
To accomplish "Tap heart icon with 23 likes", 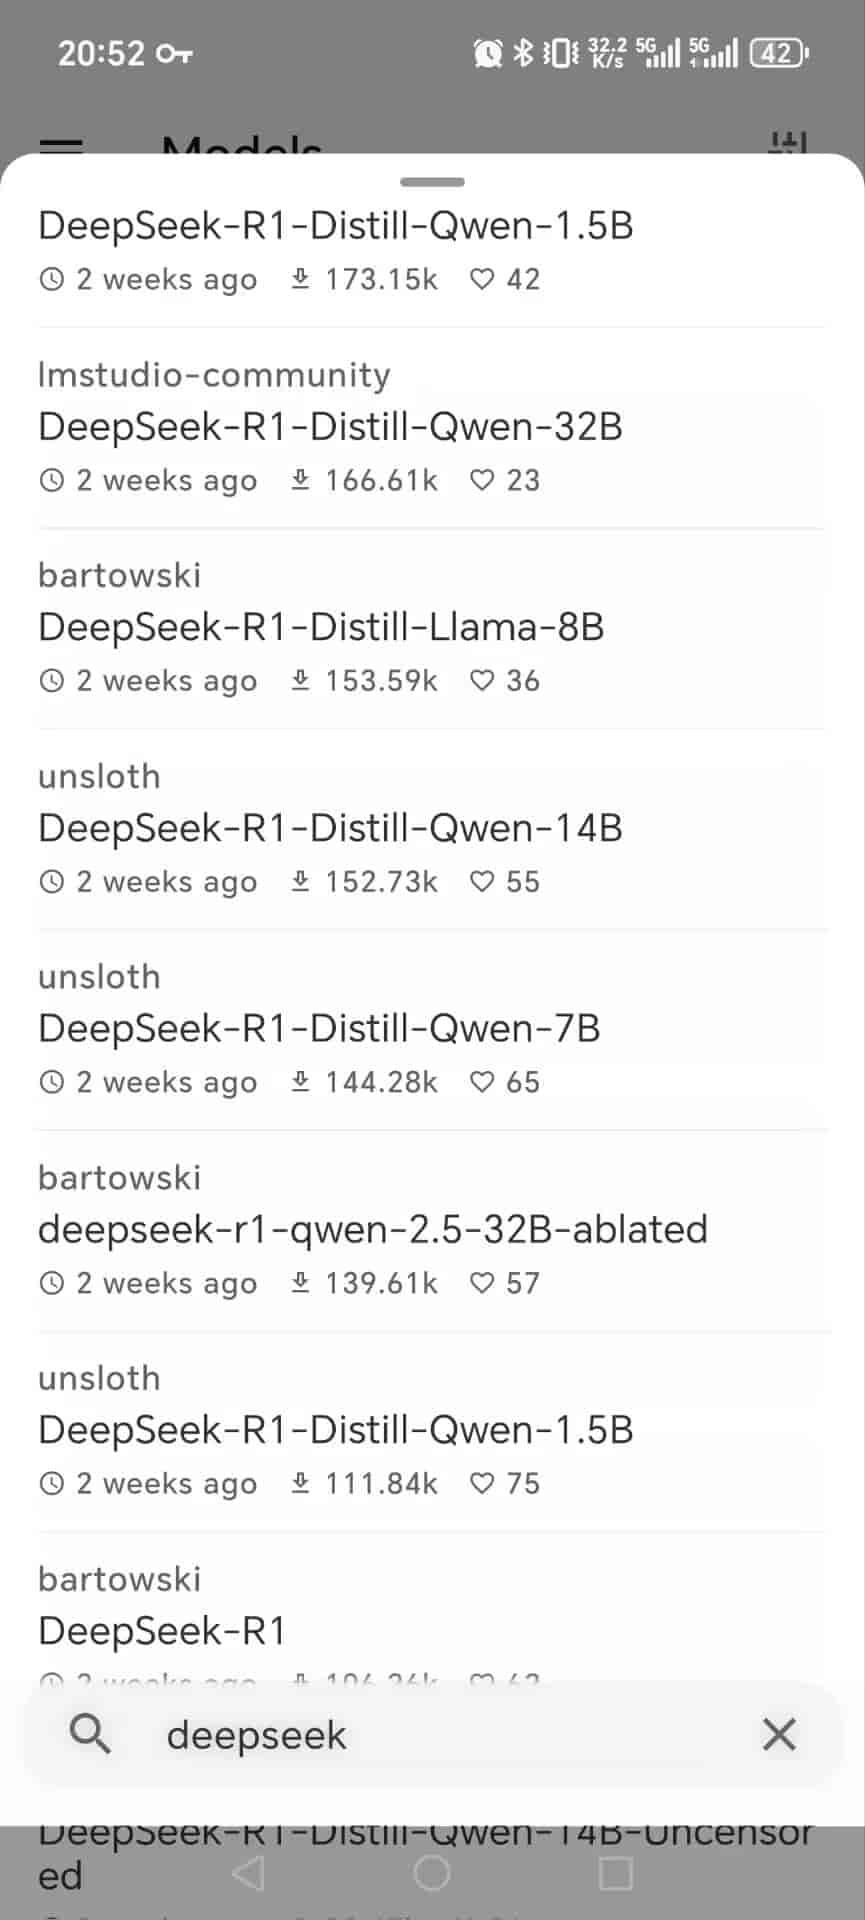I will 482,480.
